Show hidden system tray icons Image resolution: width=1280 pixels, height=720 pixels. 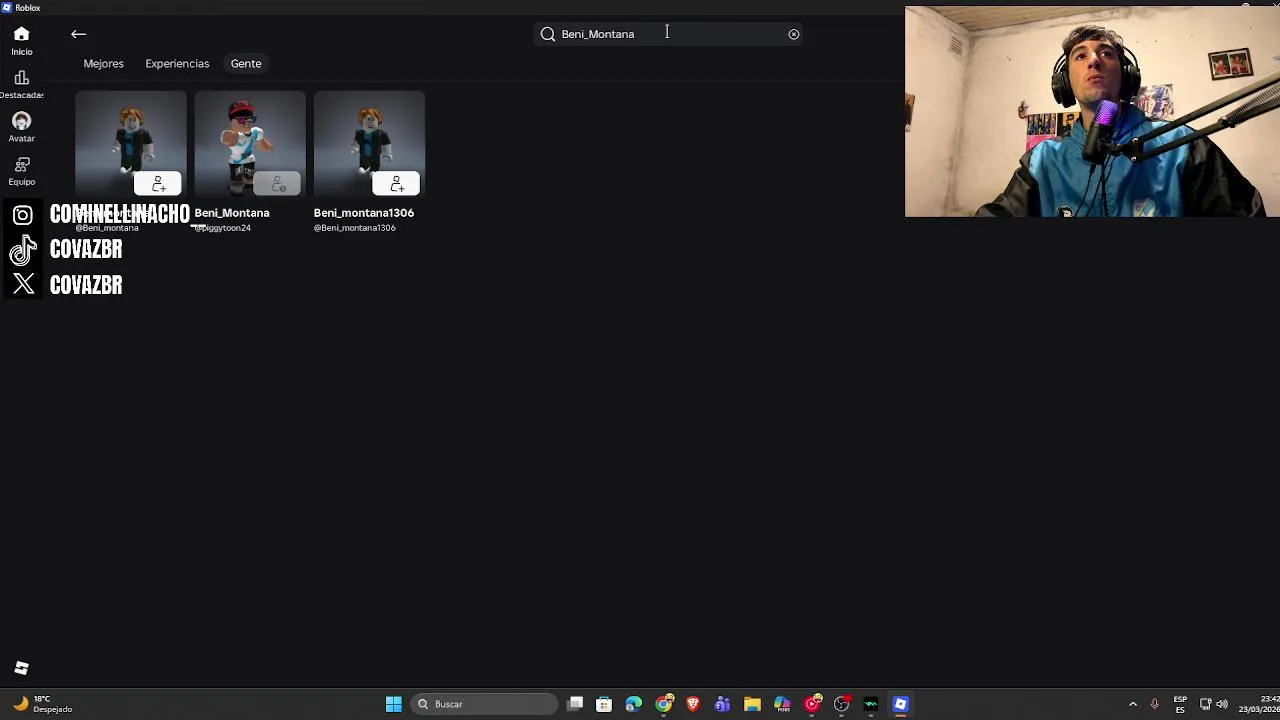click(x=1133, y=704)
